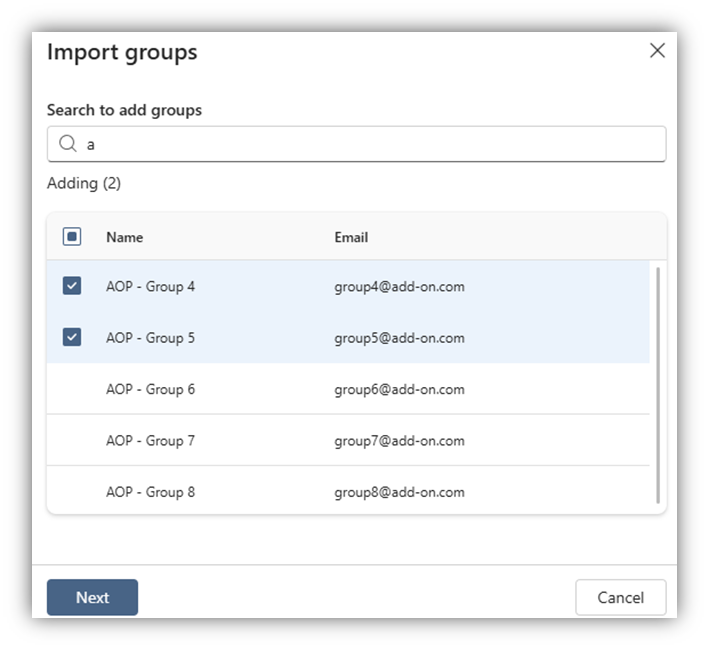Screen dimensions: 709x650
Task: Click the Adding (2) label
Action: pos(84,183)
